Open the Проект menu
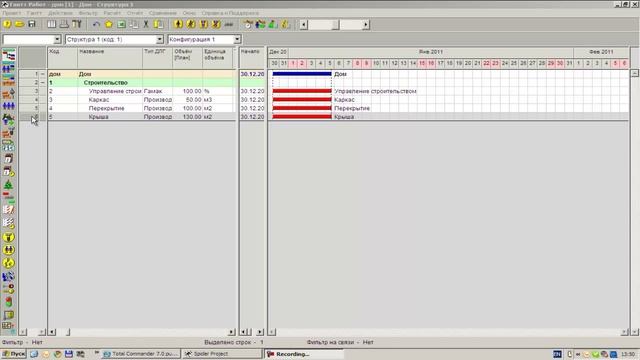 [11, 13]
